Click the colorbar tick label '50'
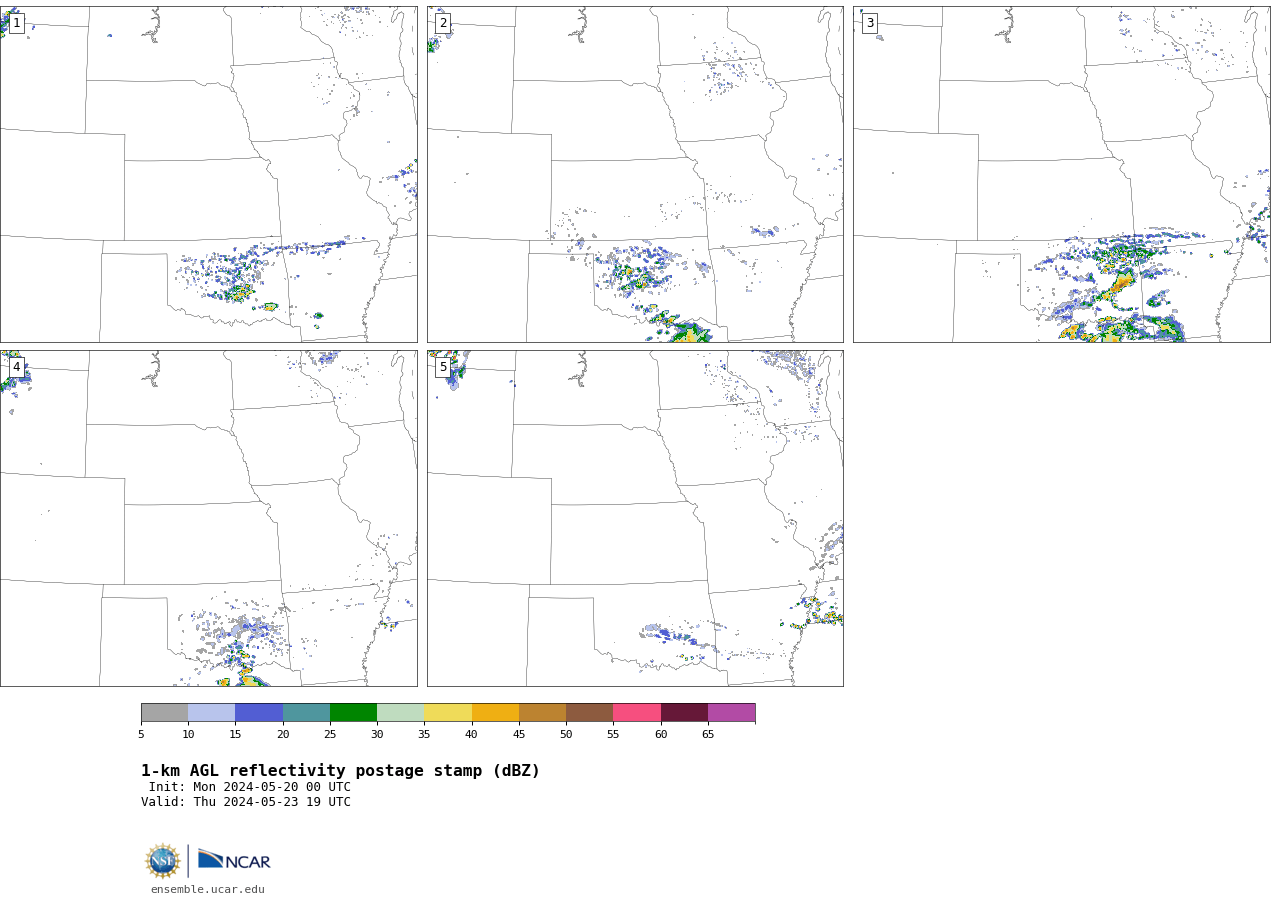Image resolution: width=1280 pixels, height=901 pixels. point(566,735)
